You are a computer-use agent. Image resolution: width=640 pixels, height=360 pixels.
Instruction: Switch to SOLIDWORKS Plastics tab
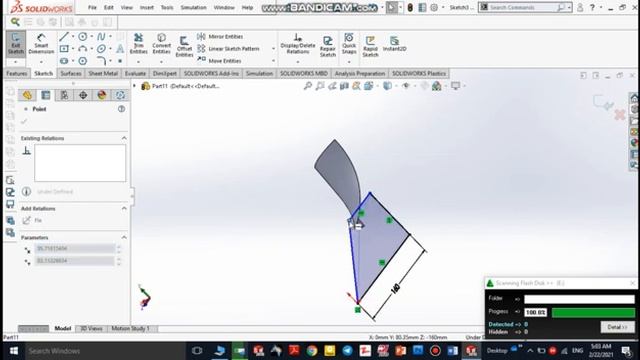pyautogui.click(x=418, y=73)
